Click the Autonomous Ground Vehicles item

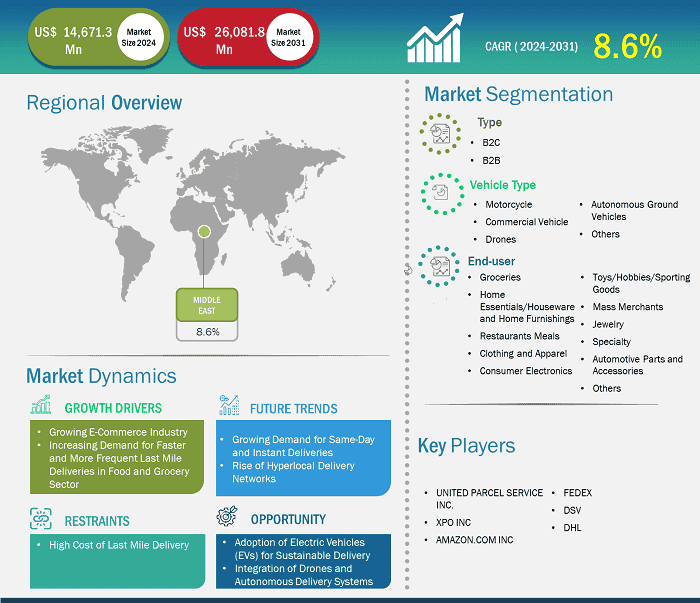pos(634,211)
